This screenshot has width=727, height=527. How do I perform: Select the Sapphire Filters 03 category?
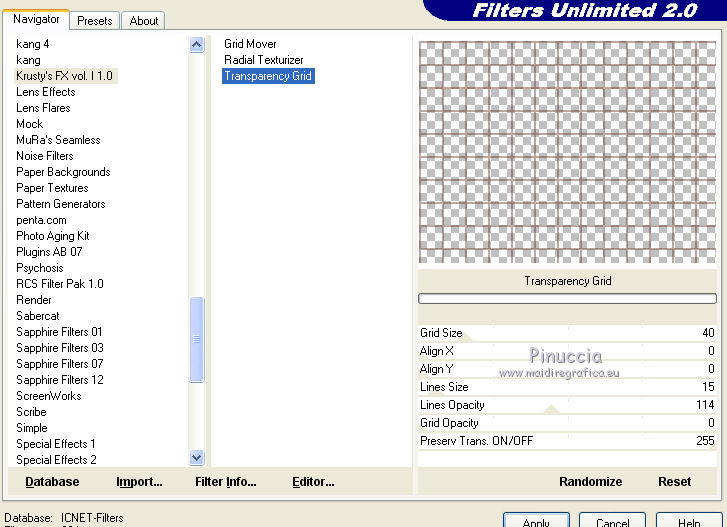(59, 348)
